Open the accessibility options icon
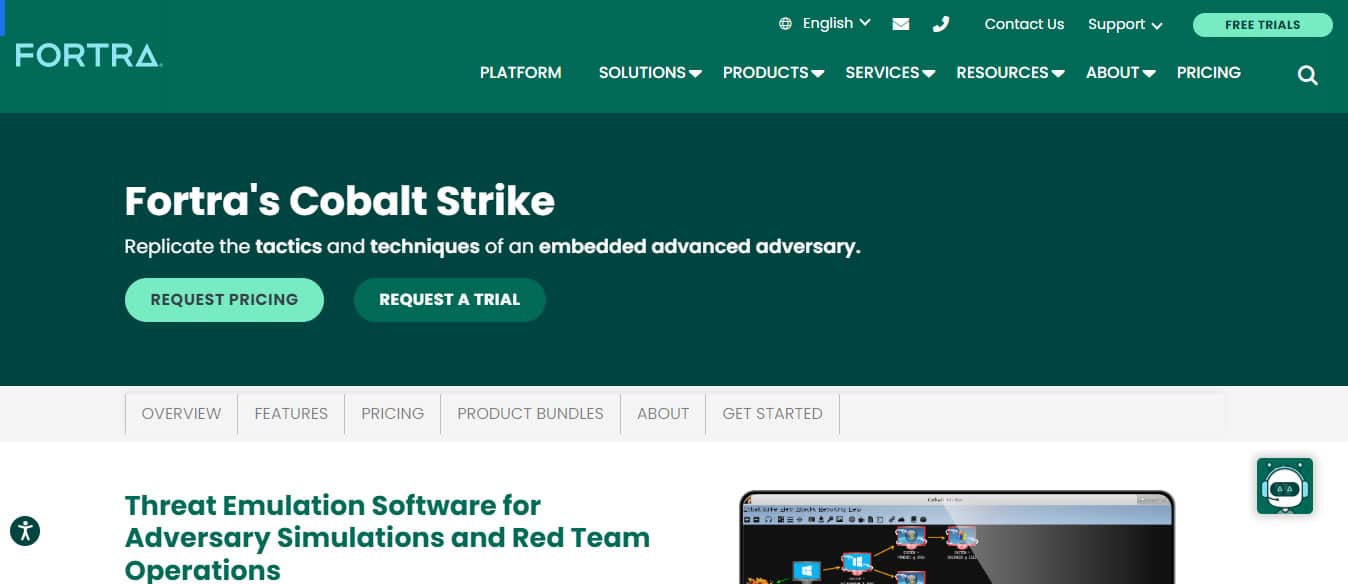 point(25,531)
